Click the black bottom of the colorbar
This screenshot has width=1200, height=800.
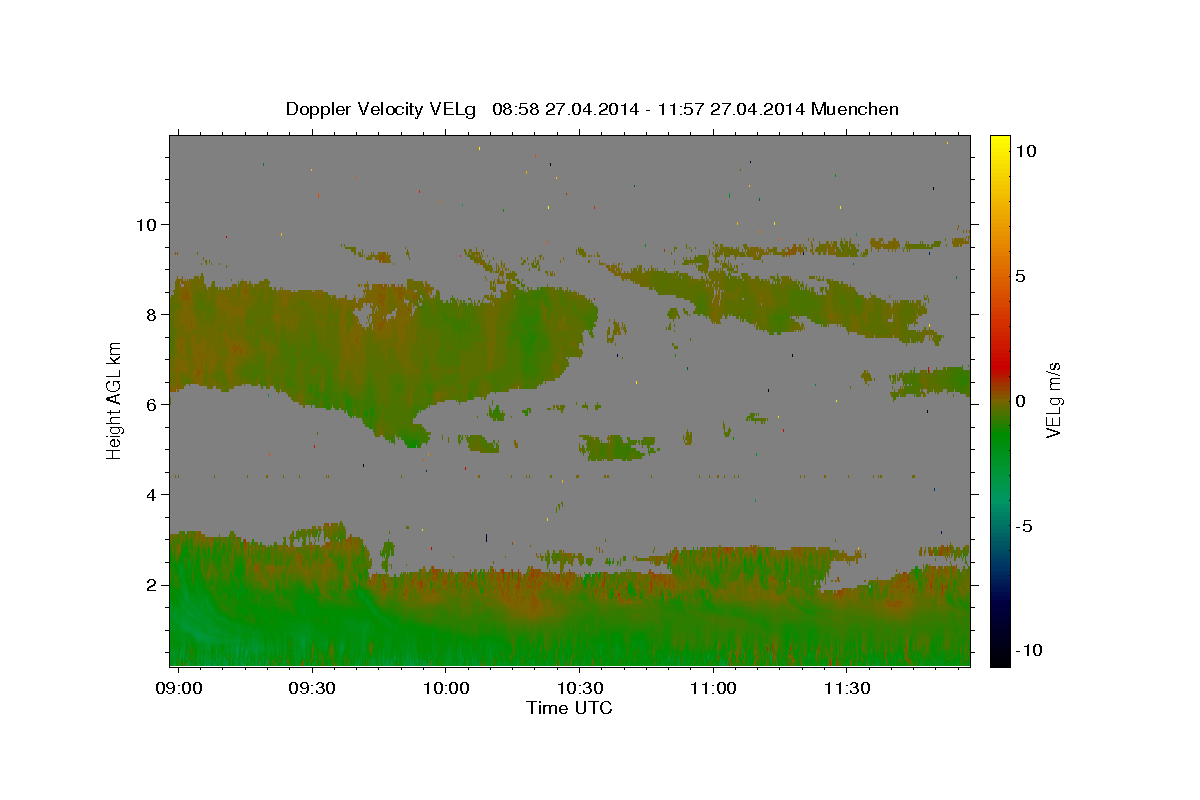click(999, 655)
